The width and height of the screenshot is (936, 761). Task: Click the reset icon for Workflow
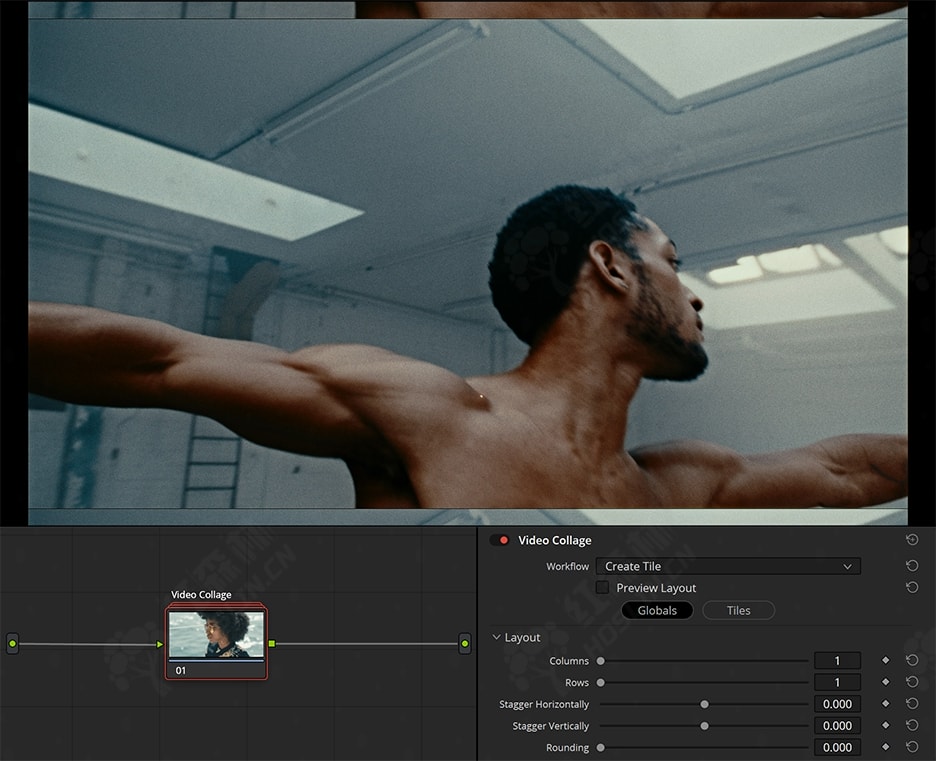coord(912,566)
